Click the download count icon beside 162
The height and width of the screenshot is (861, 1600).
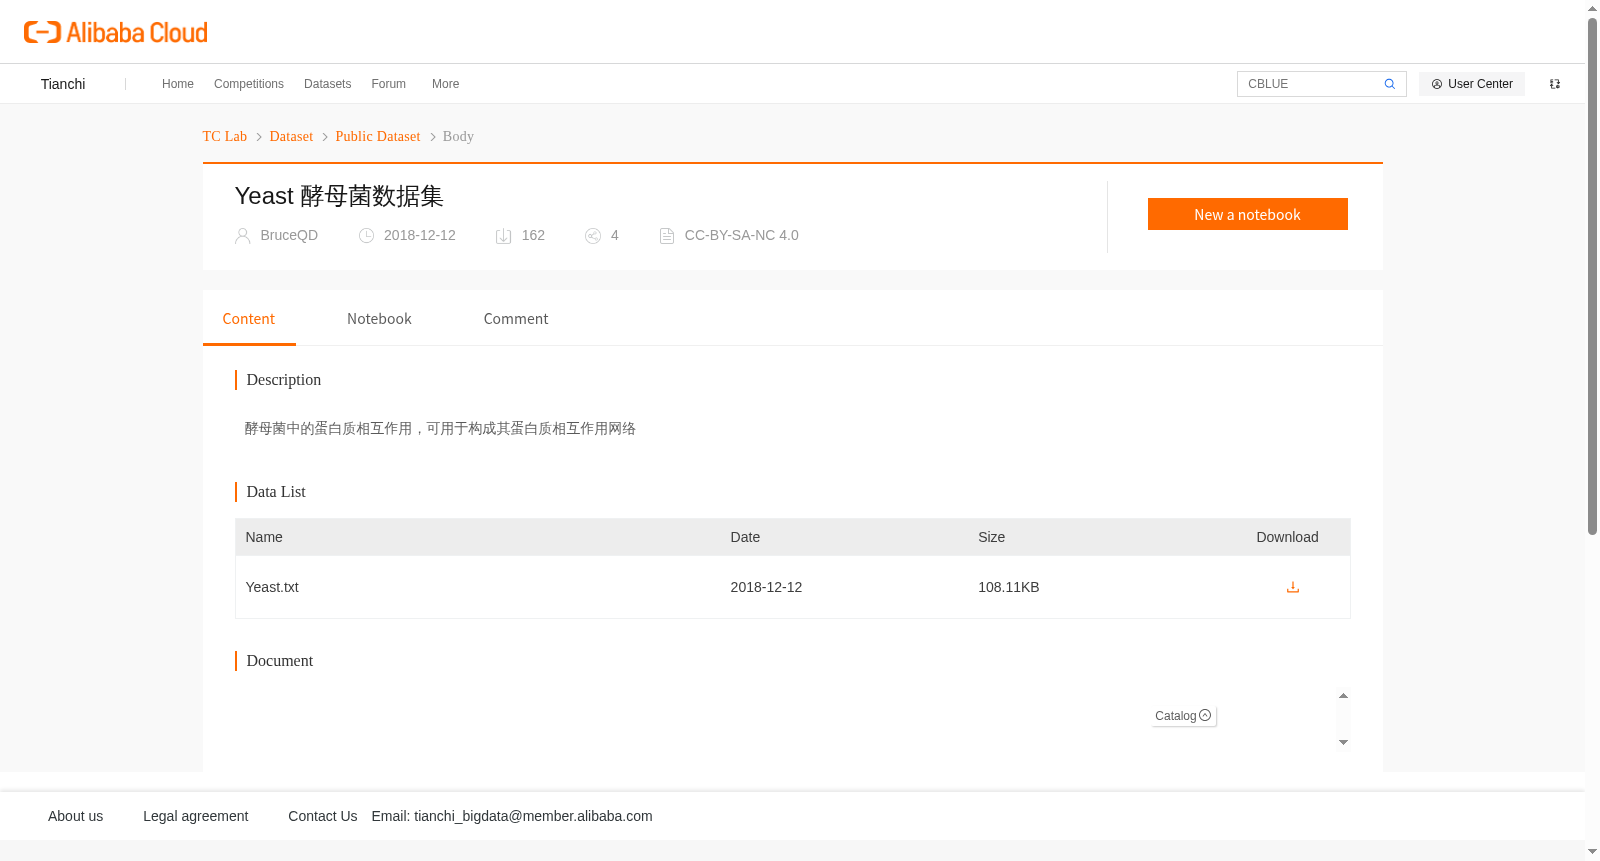tap(504, 236)
